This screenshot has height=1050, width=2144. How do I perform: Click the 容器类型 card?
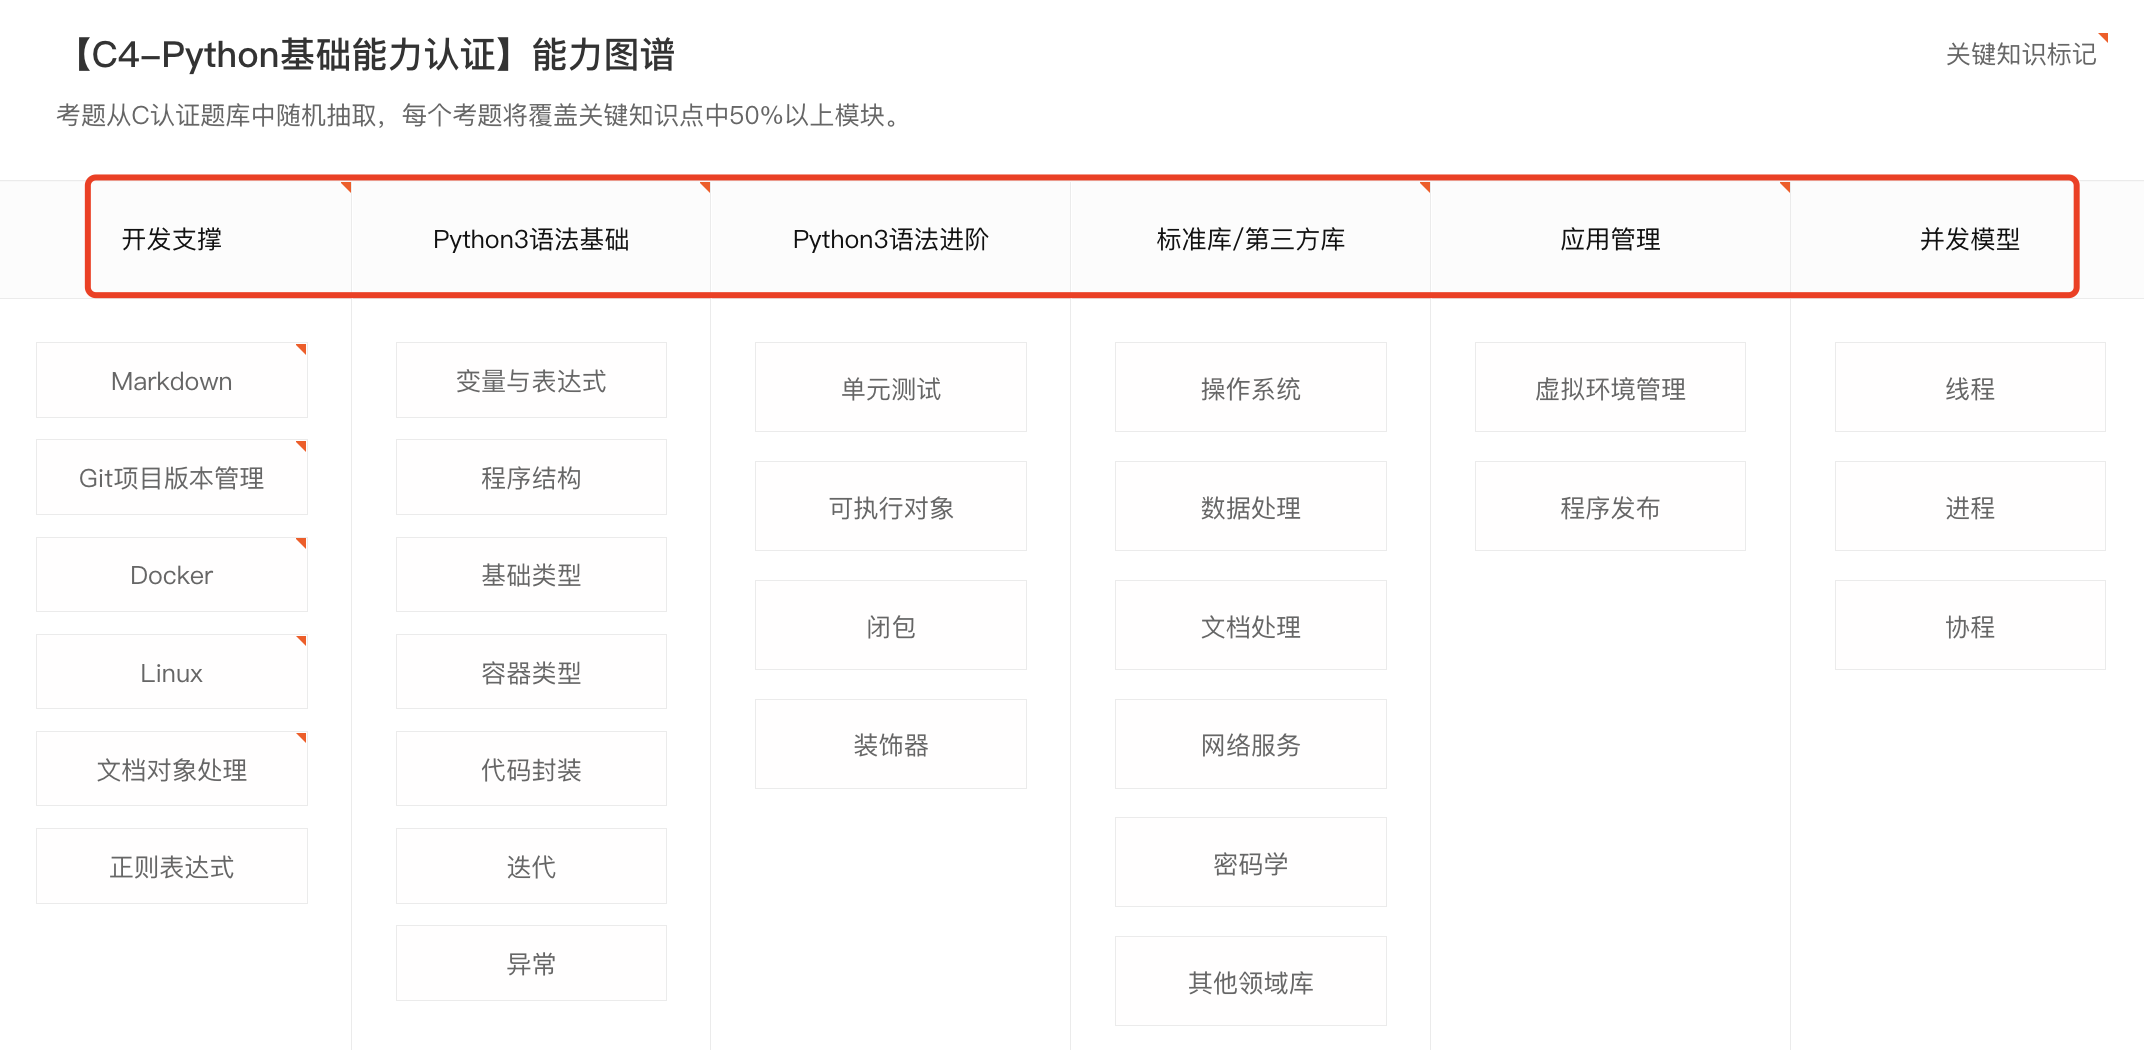531,672
